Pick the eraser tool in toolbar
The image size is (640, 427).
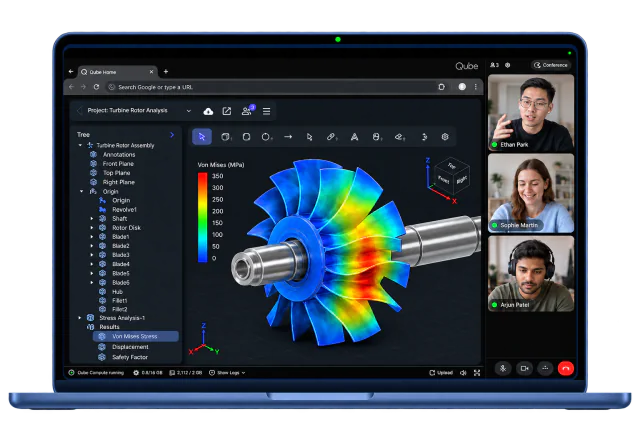pos(400,137)
